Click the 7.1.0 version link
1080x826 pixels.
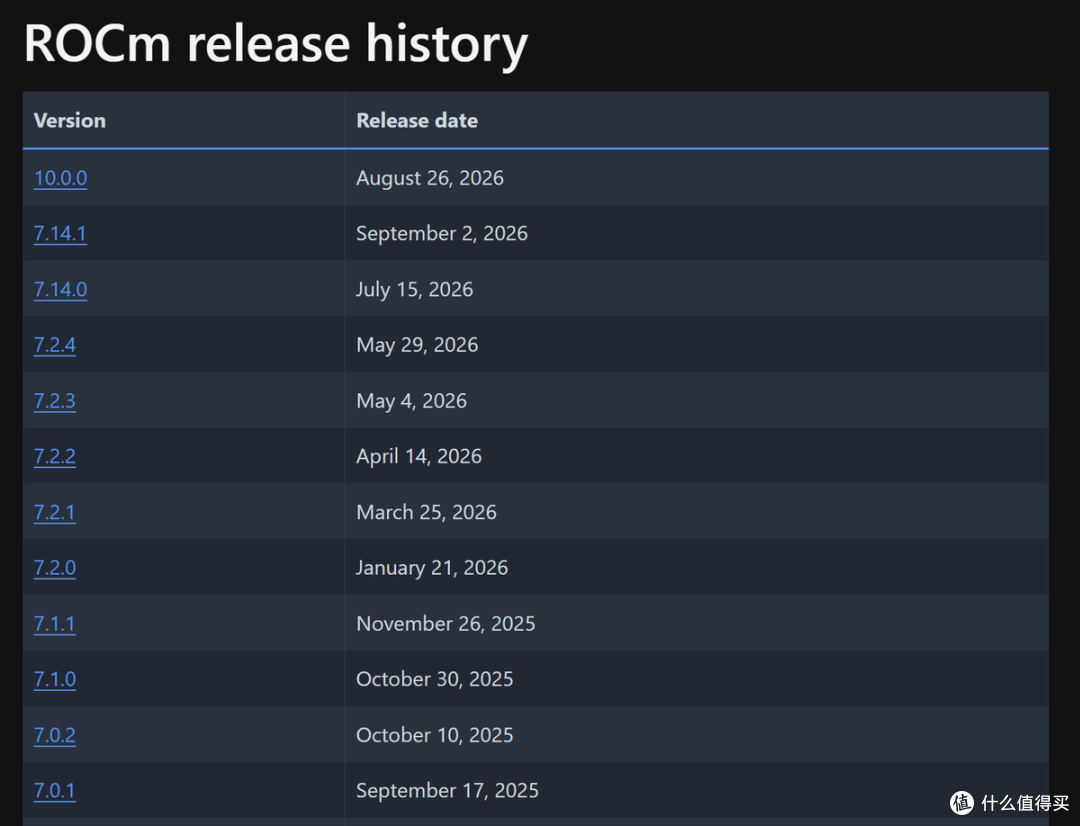pos(55,679)
